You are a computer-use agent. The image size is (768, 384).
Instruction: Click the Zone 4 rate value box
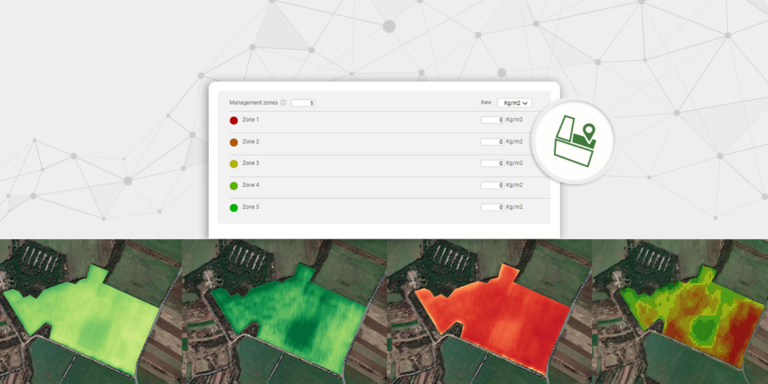(x=492, y=185)
